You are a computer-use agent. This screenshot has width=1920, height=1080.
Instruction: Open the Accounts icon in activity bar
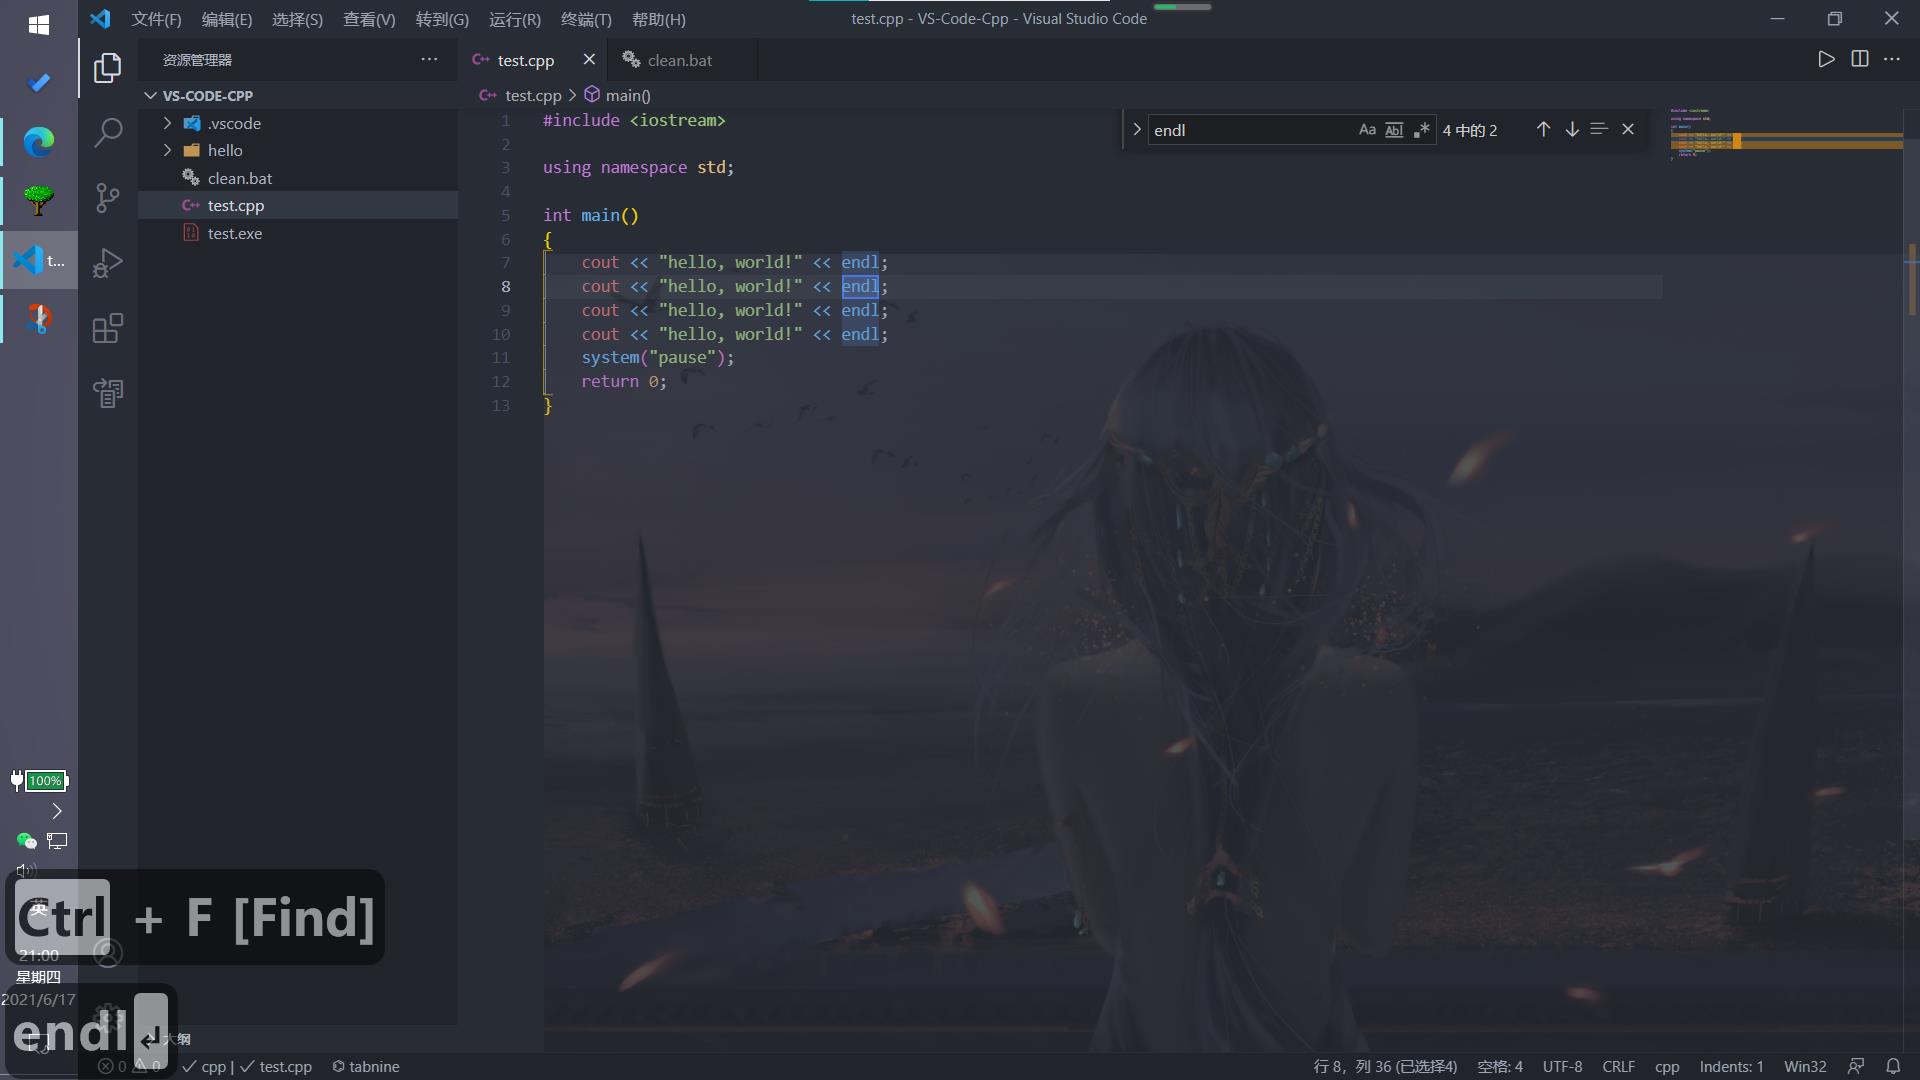[x=108, y=952]
